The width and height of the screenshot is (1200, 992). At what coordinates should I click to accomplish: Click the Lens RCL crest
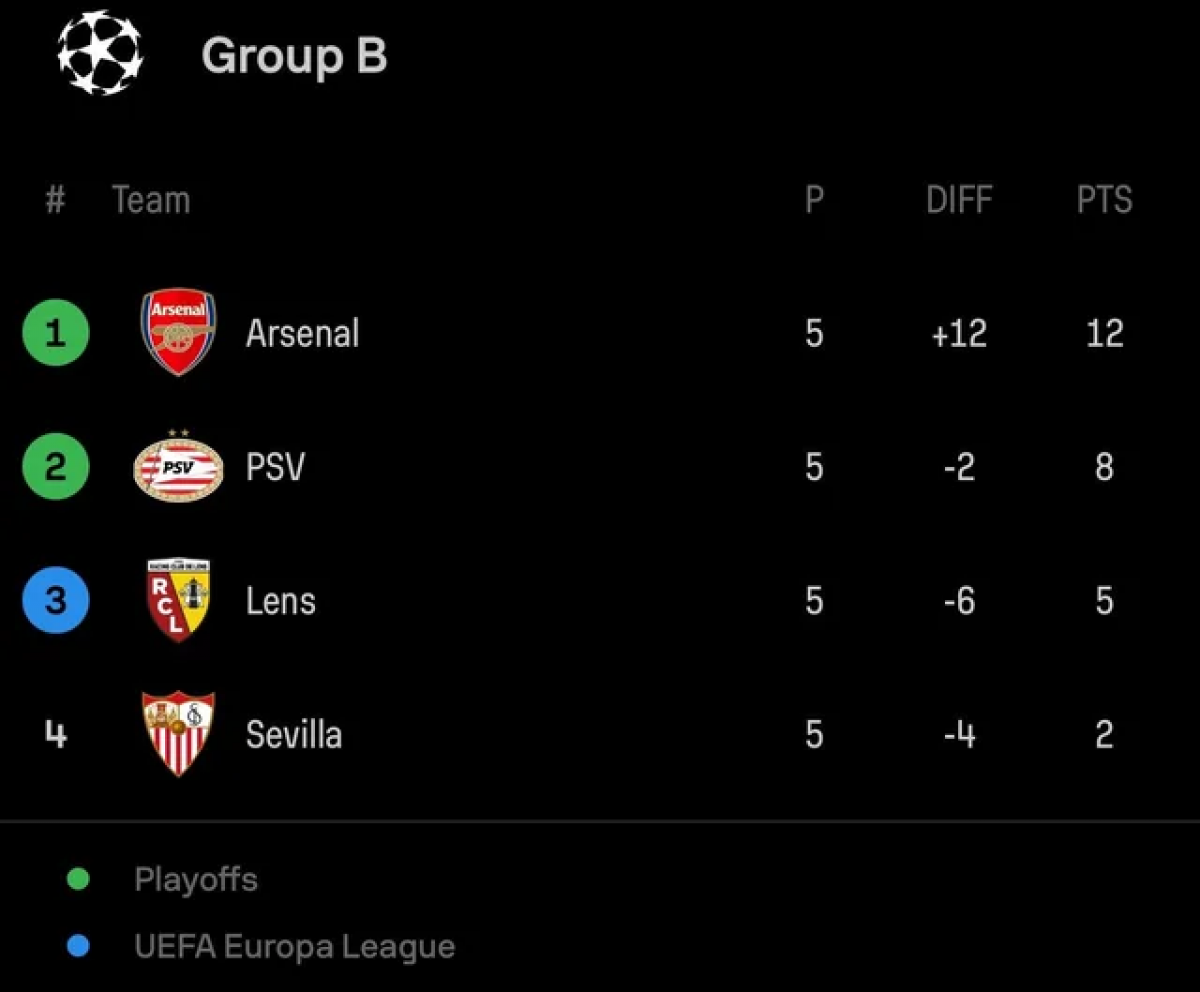point(178,600)
